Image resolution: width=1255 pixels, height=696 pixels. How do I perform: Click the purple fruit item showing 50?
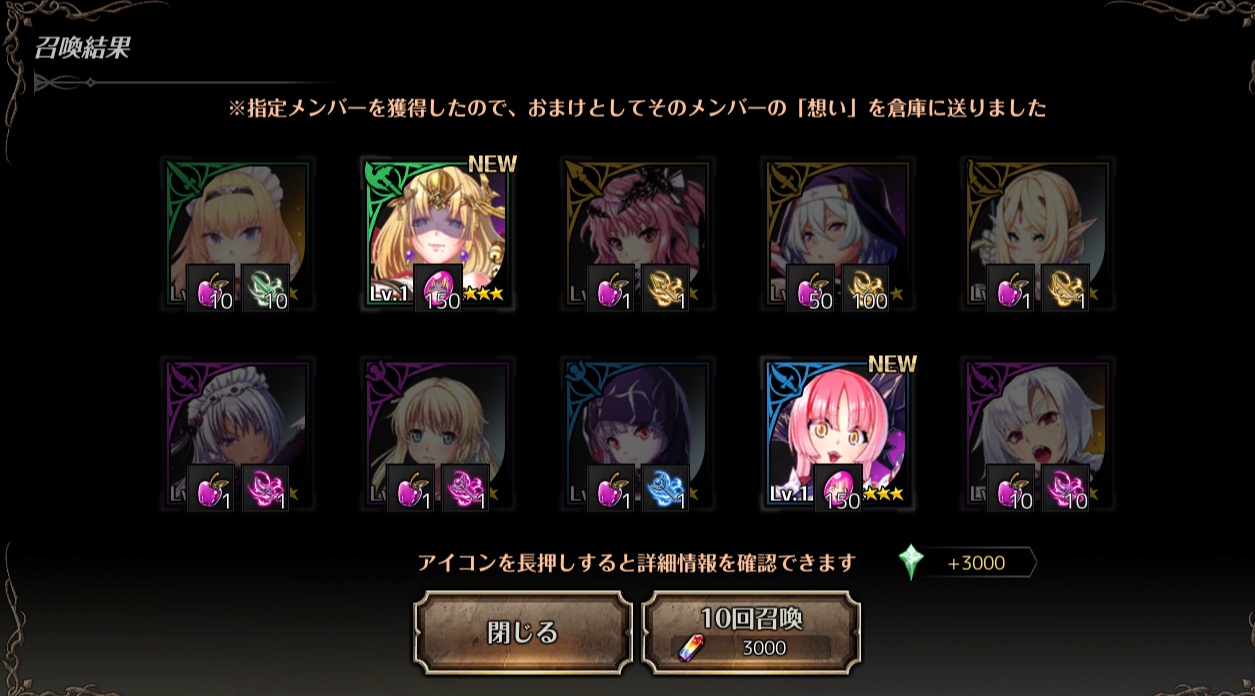[811, 288]
